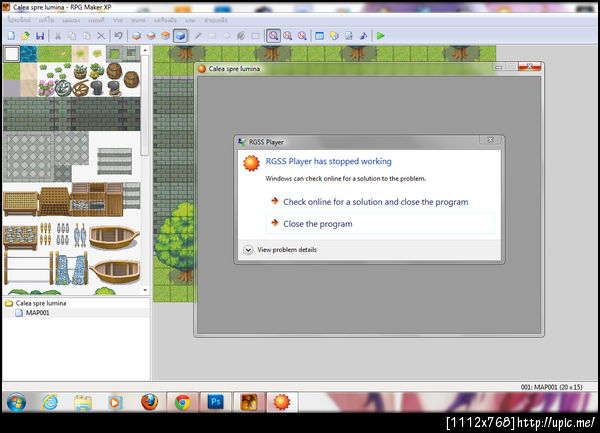Launch Internet Explorer from the taskbar
Image resolution: width=600 pixels, height=433 pixels.
(x=50, y=402)
